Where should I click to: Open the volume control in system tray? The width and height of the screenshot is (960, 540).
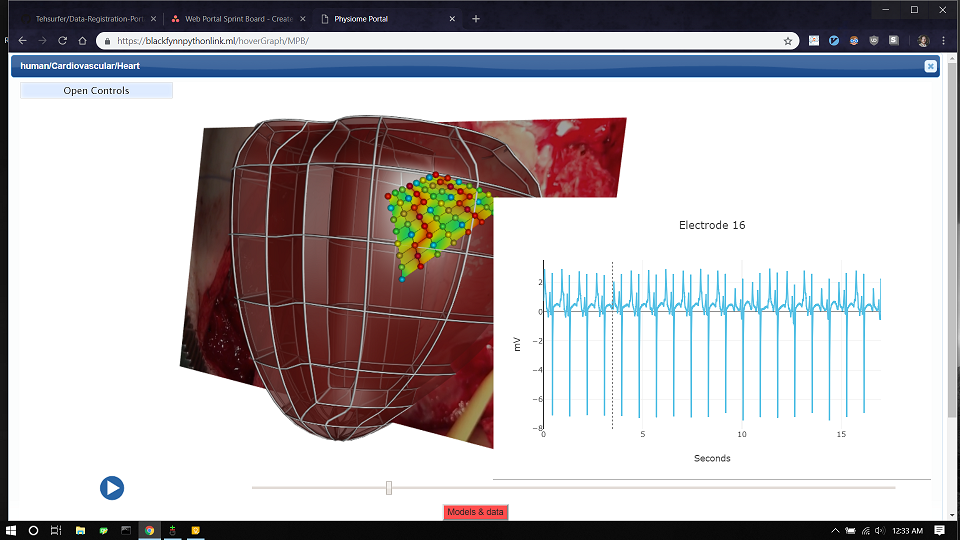point(880,531)
